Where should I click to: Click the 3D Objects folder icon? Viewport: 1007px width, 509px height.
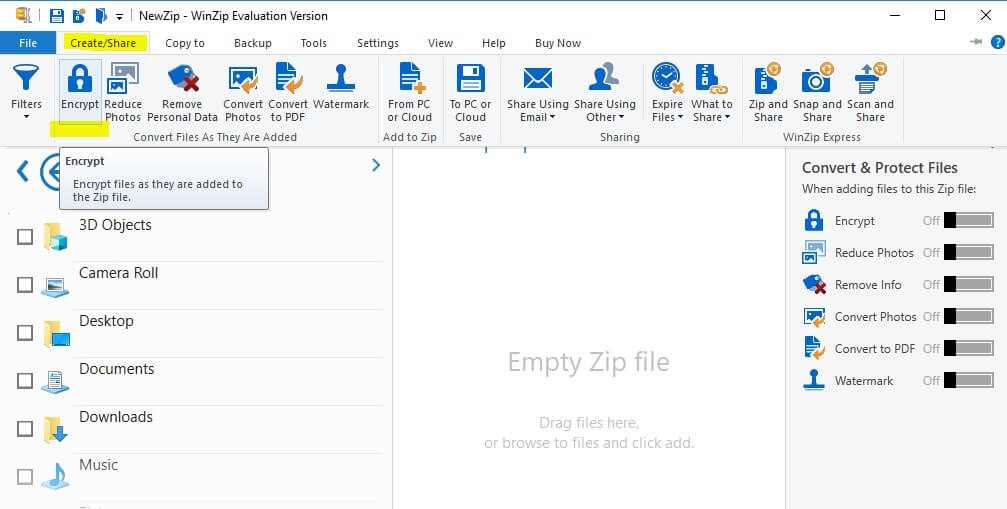pyautogui.click(x=55, y=236)
